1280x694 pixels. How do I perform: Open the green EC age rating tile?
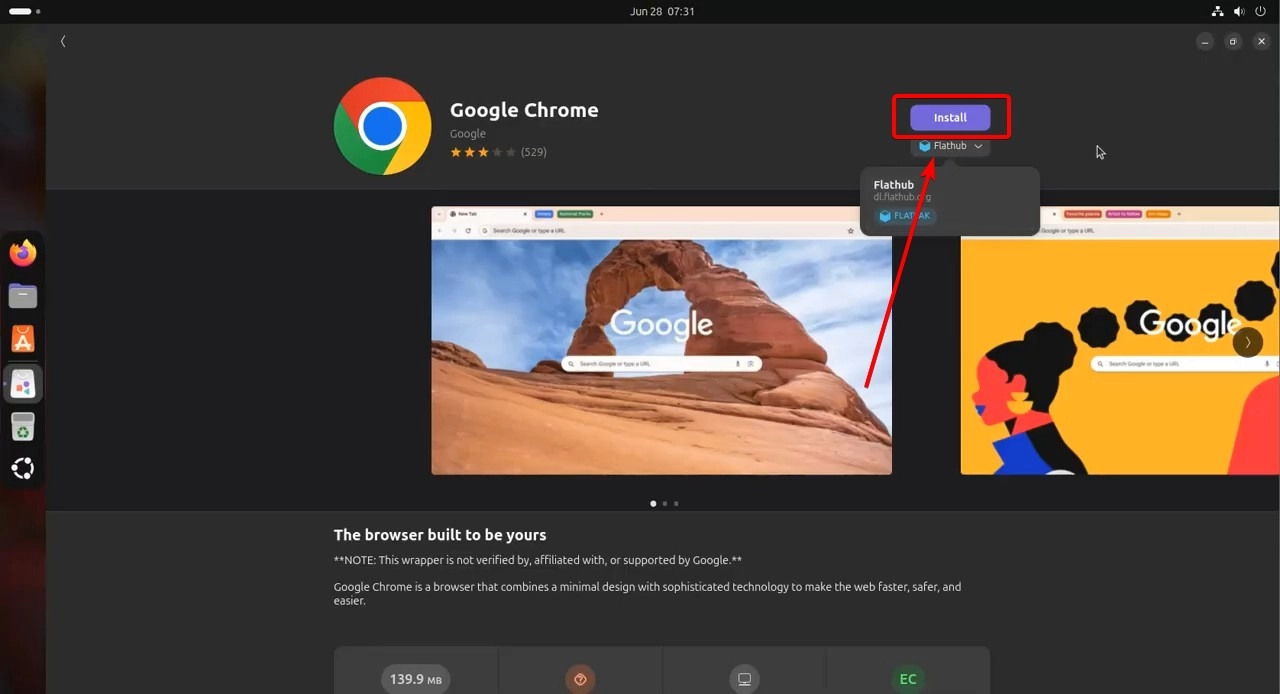coord(908,670)
